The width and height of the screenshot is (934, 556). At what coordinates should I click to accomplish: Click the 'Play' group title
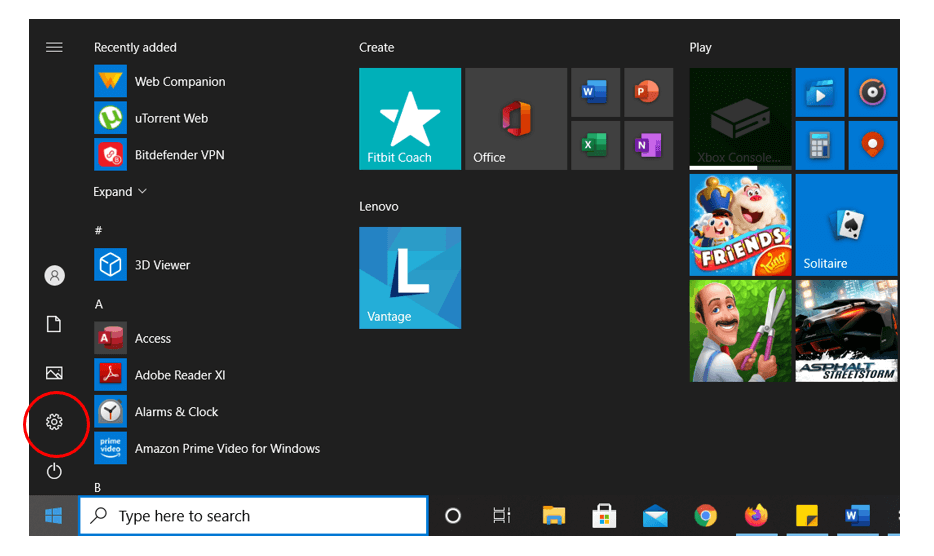700,47
